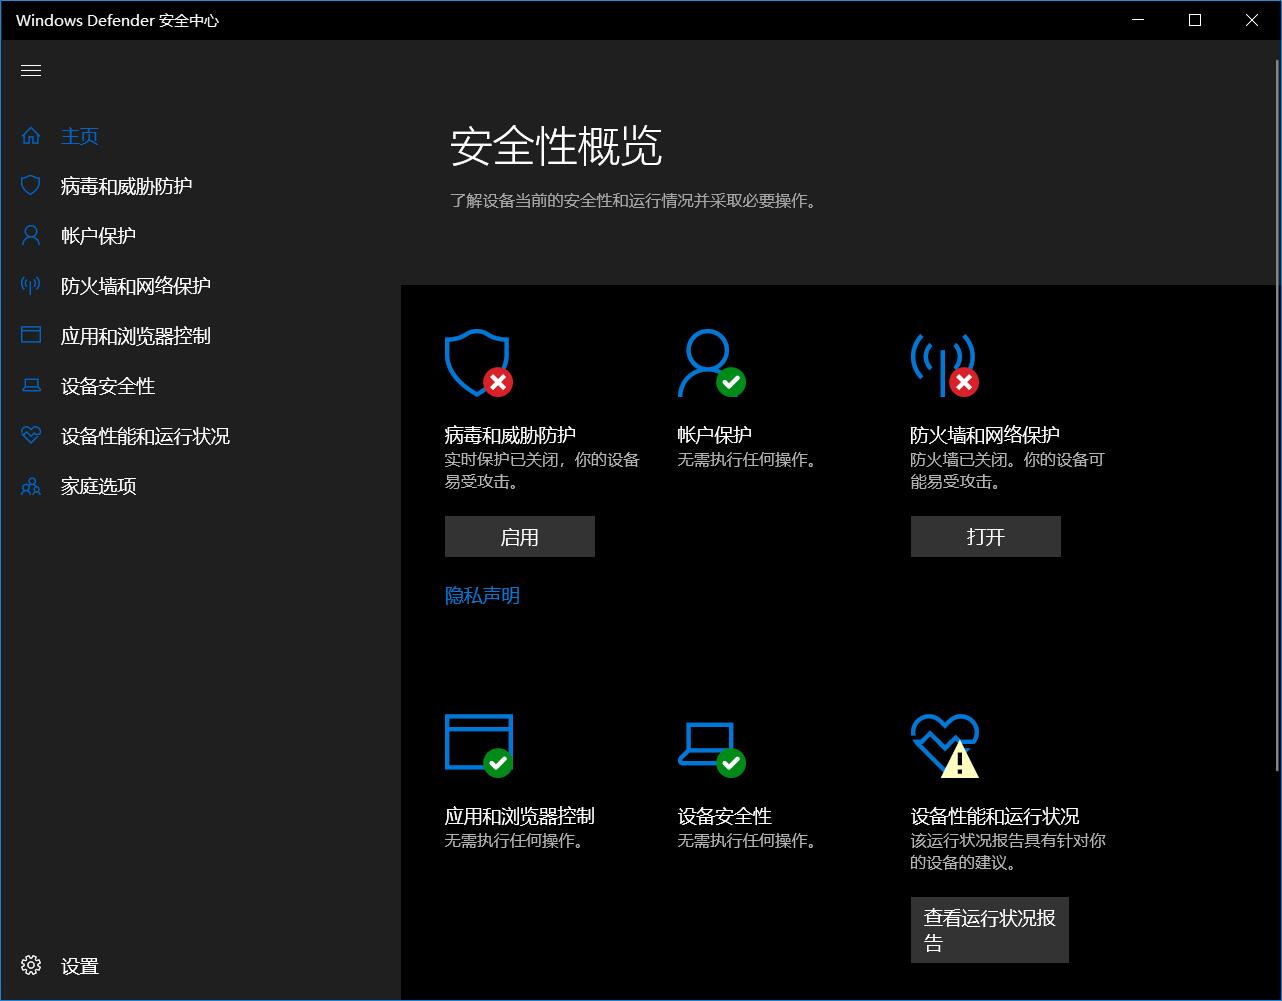The image size is (1282, 1001).
Task: Click the settings gear icon
Action: (31, 965)
